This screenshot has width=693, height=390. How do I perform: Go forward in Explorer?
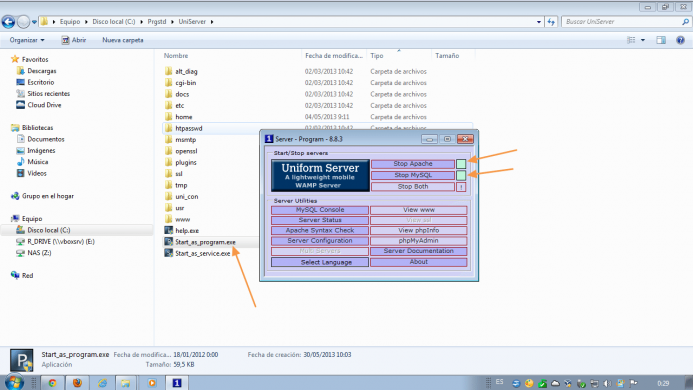click(23, 21)
